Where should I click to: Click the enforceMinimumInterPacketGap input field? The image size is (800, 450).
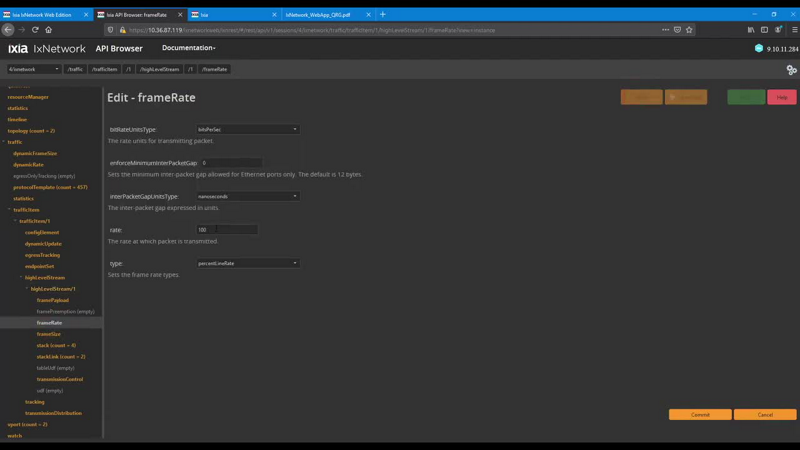(231, 163)
